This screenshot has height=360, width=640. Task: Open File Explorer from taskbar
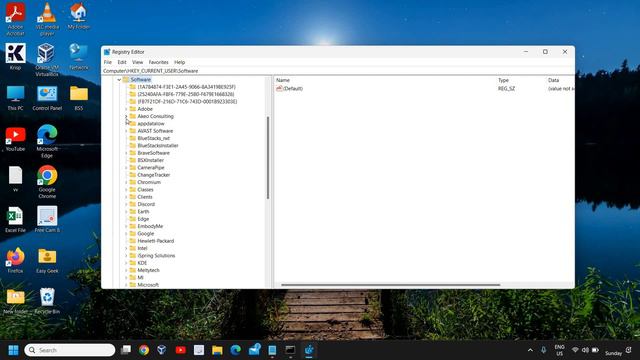pyautogui.click(x=217, y=350)
